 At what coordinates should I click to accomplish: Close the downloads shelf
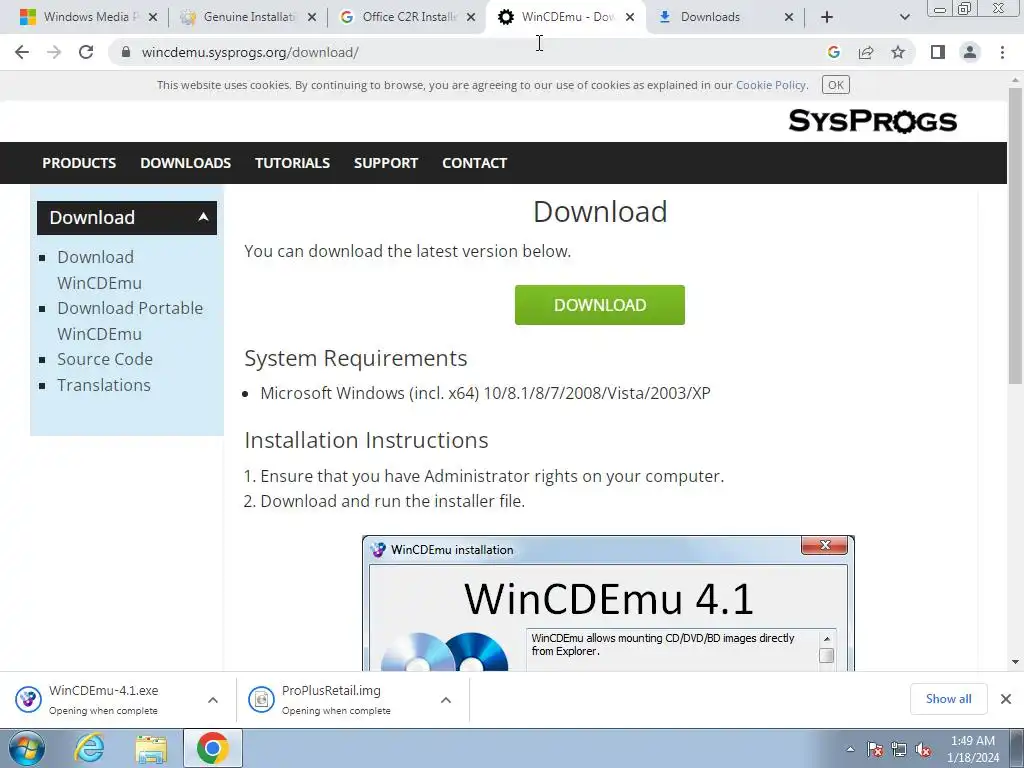click(x=1006, y=699)
